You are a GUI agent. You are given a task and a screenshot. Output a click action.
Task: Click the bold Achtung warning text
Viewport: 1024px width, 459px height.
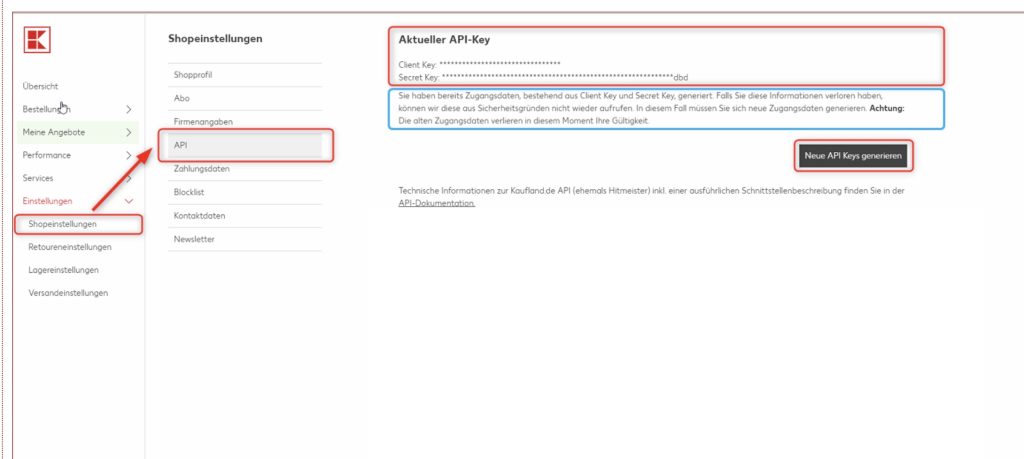coord(887,108)
